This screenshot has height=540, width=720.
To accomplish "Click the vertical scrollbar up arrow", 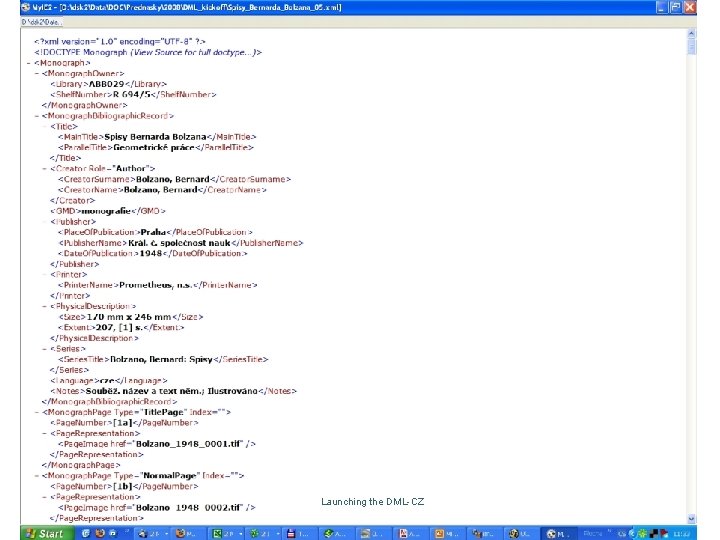I will point(692,34).
